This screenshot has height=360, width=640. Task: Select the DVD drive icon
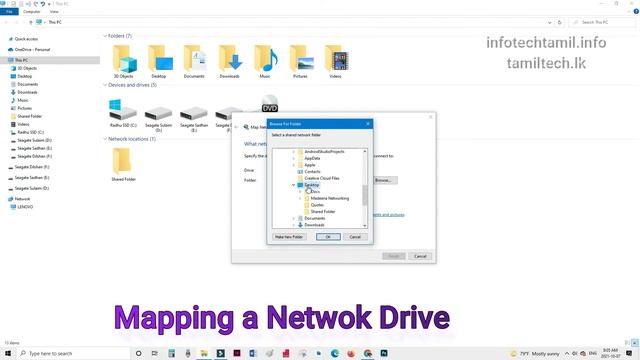[x=269, y=103]
